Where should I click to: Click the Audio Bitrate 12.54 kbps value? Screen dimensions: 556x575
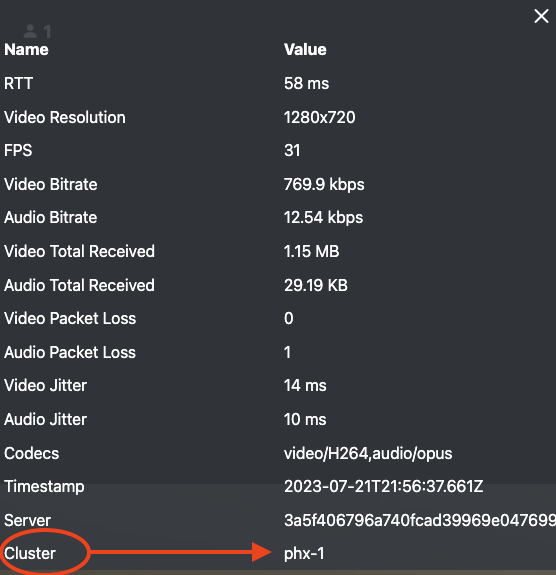click(x=323, y=217)
